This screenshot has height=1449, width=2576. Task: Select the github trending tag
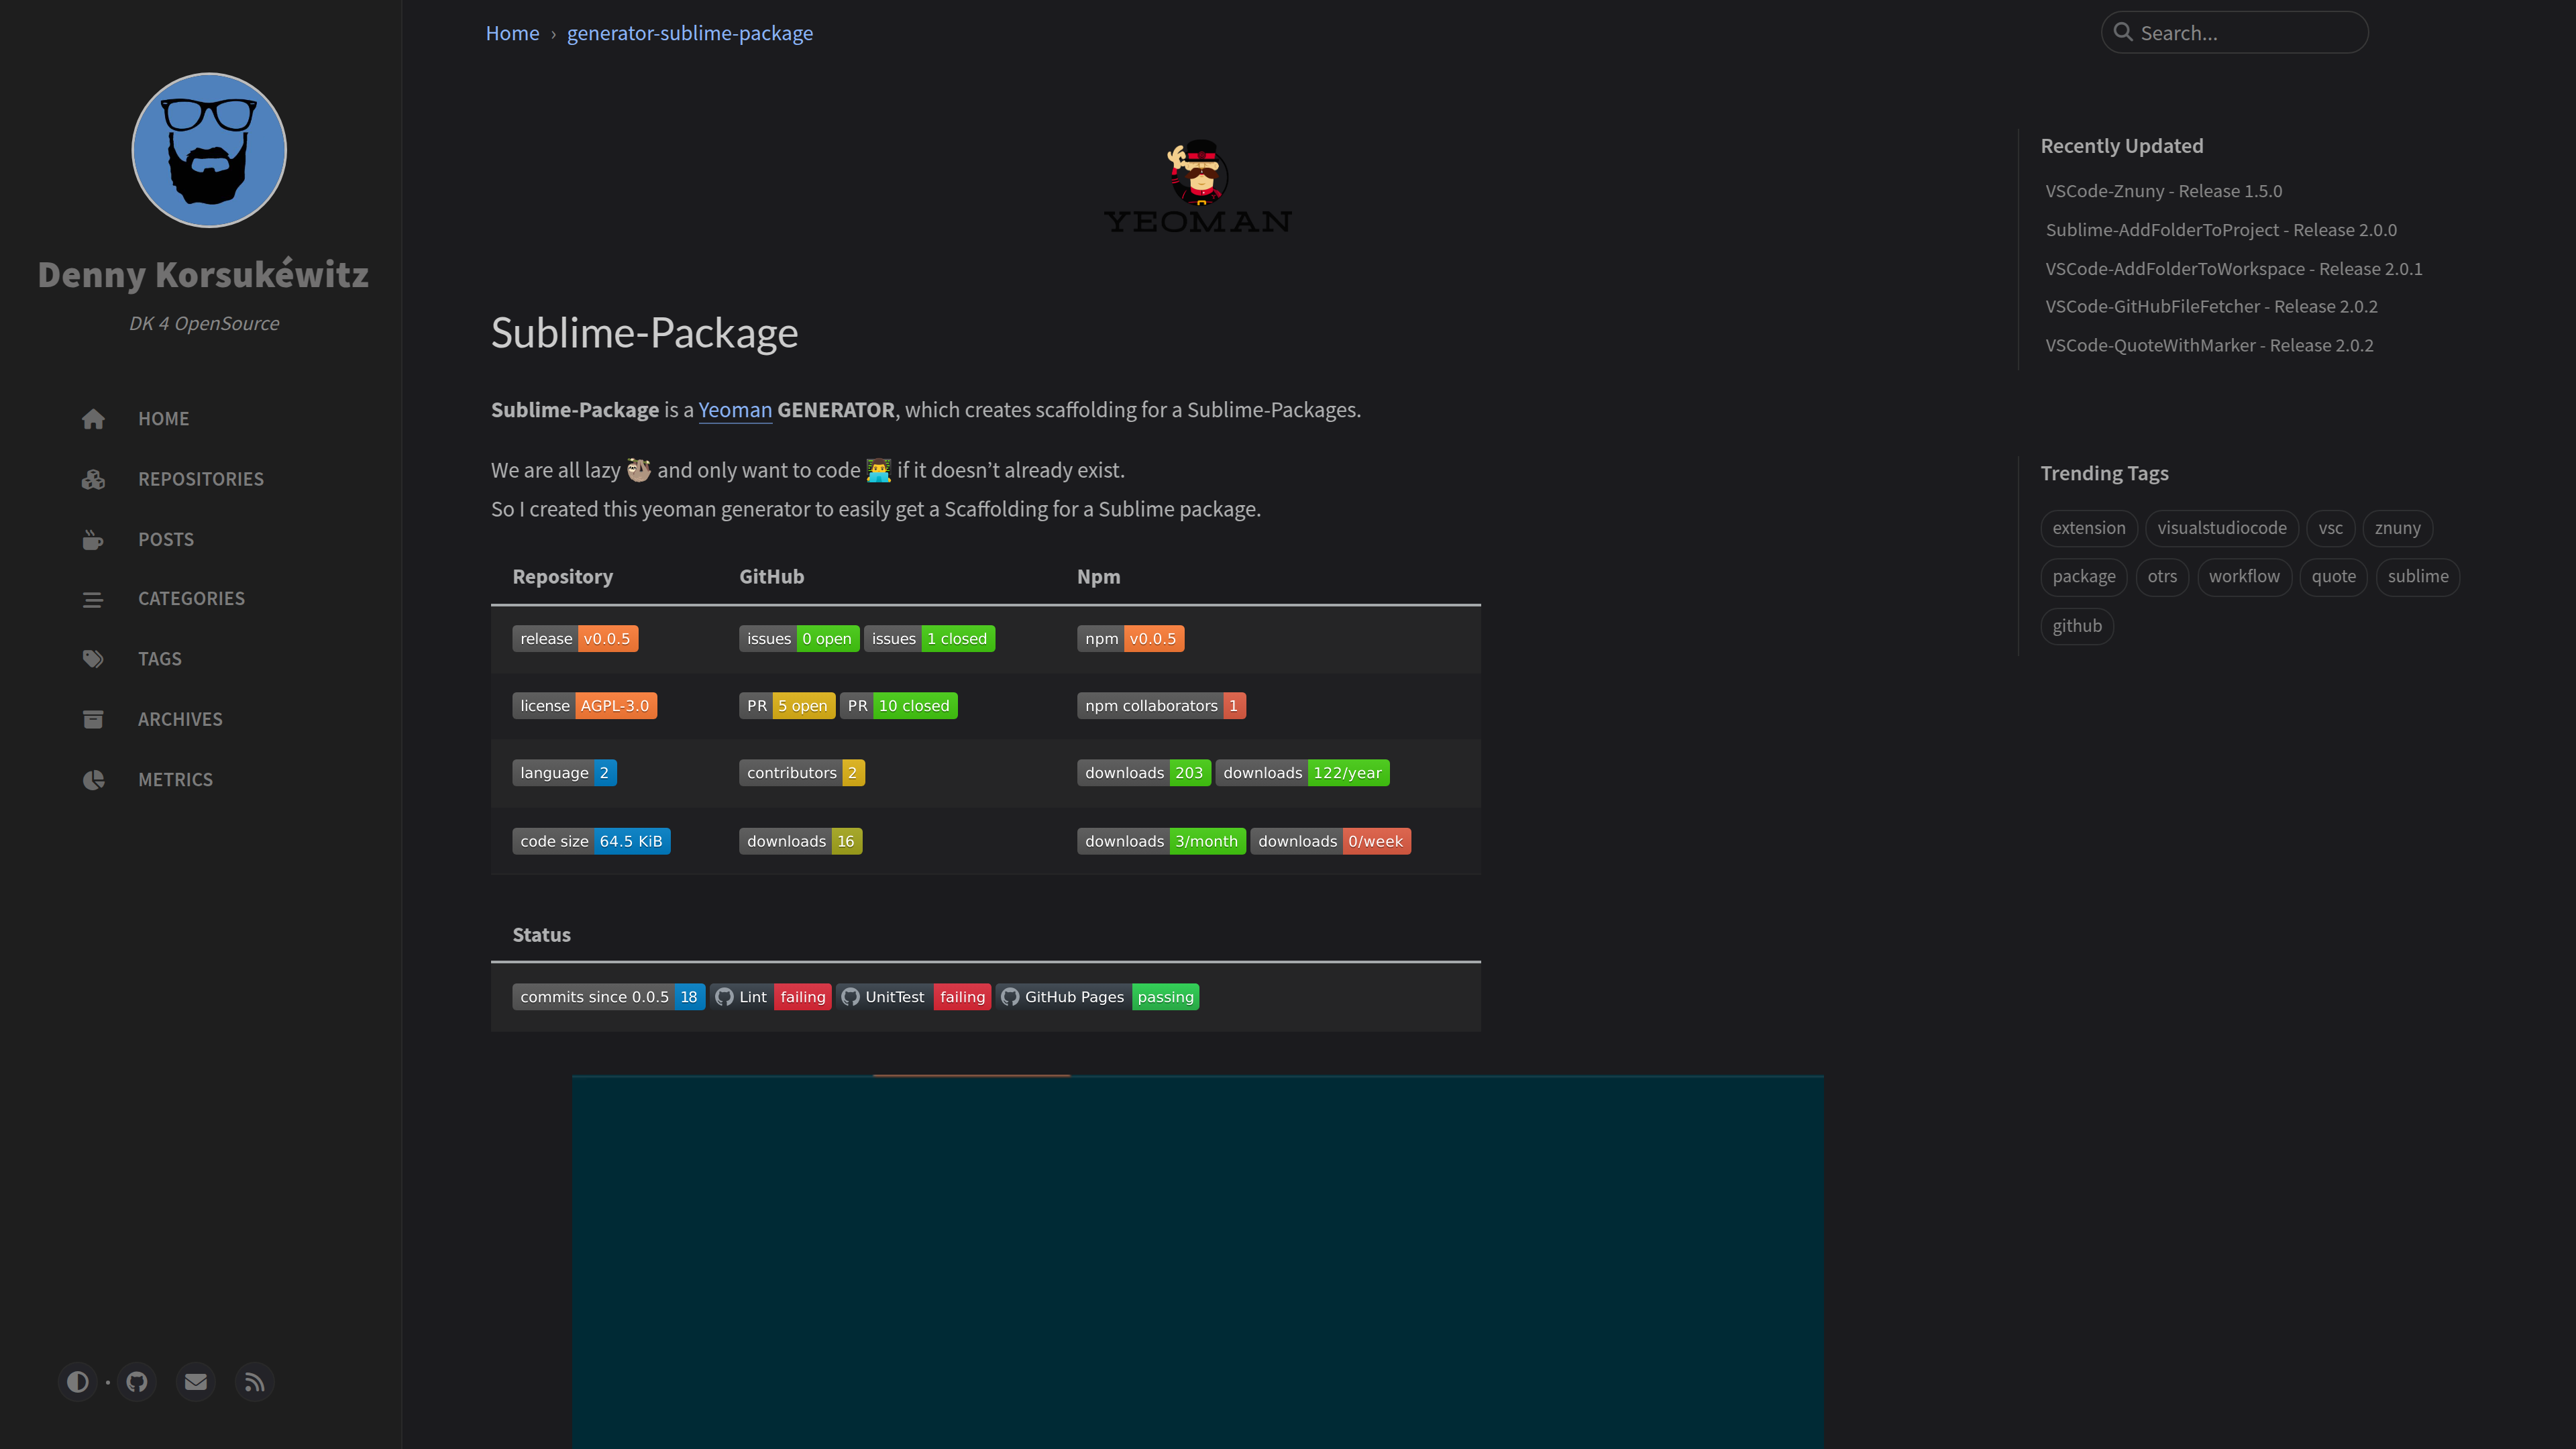pos(2077,626)
